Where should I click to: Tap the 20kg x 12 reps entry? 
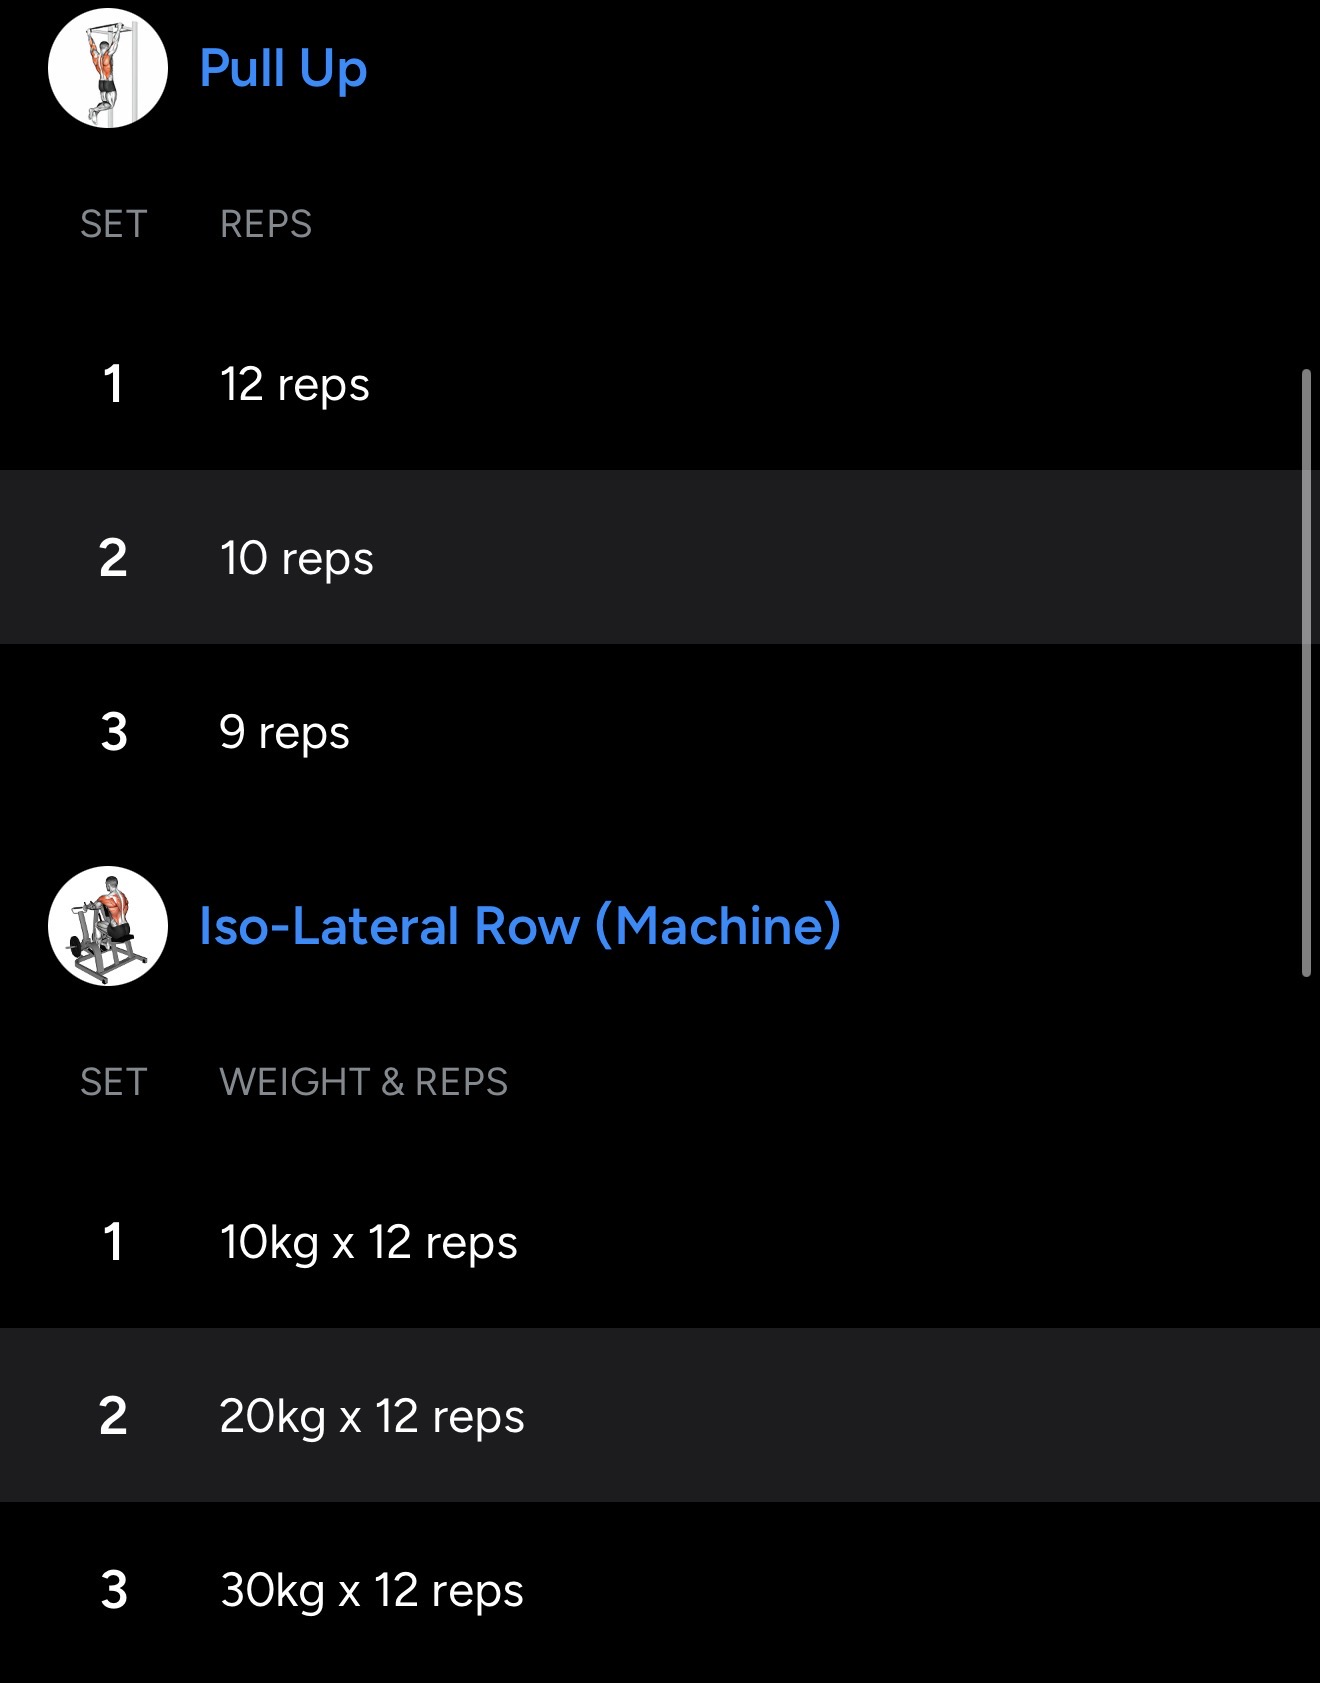[x=371, y=1417]
